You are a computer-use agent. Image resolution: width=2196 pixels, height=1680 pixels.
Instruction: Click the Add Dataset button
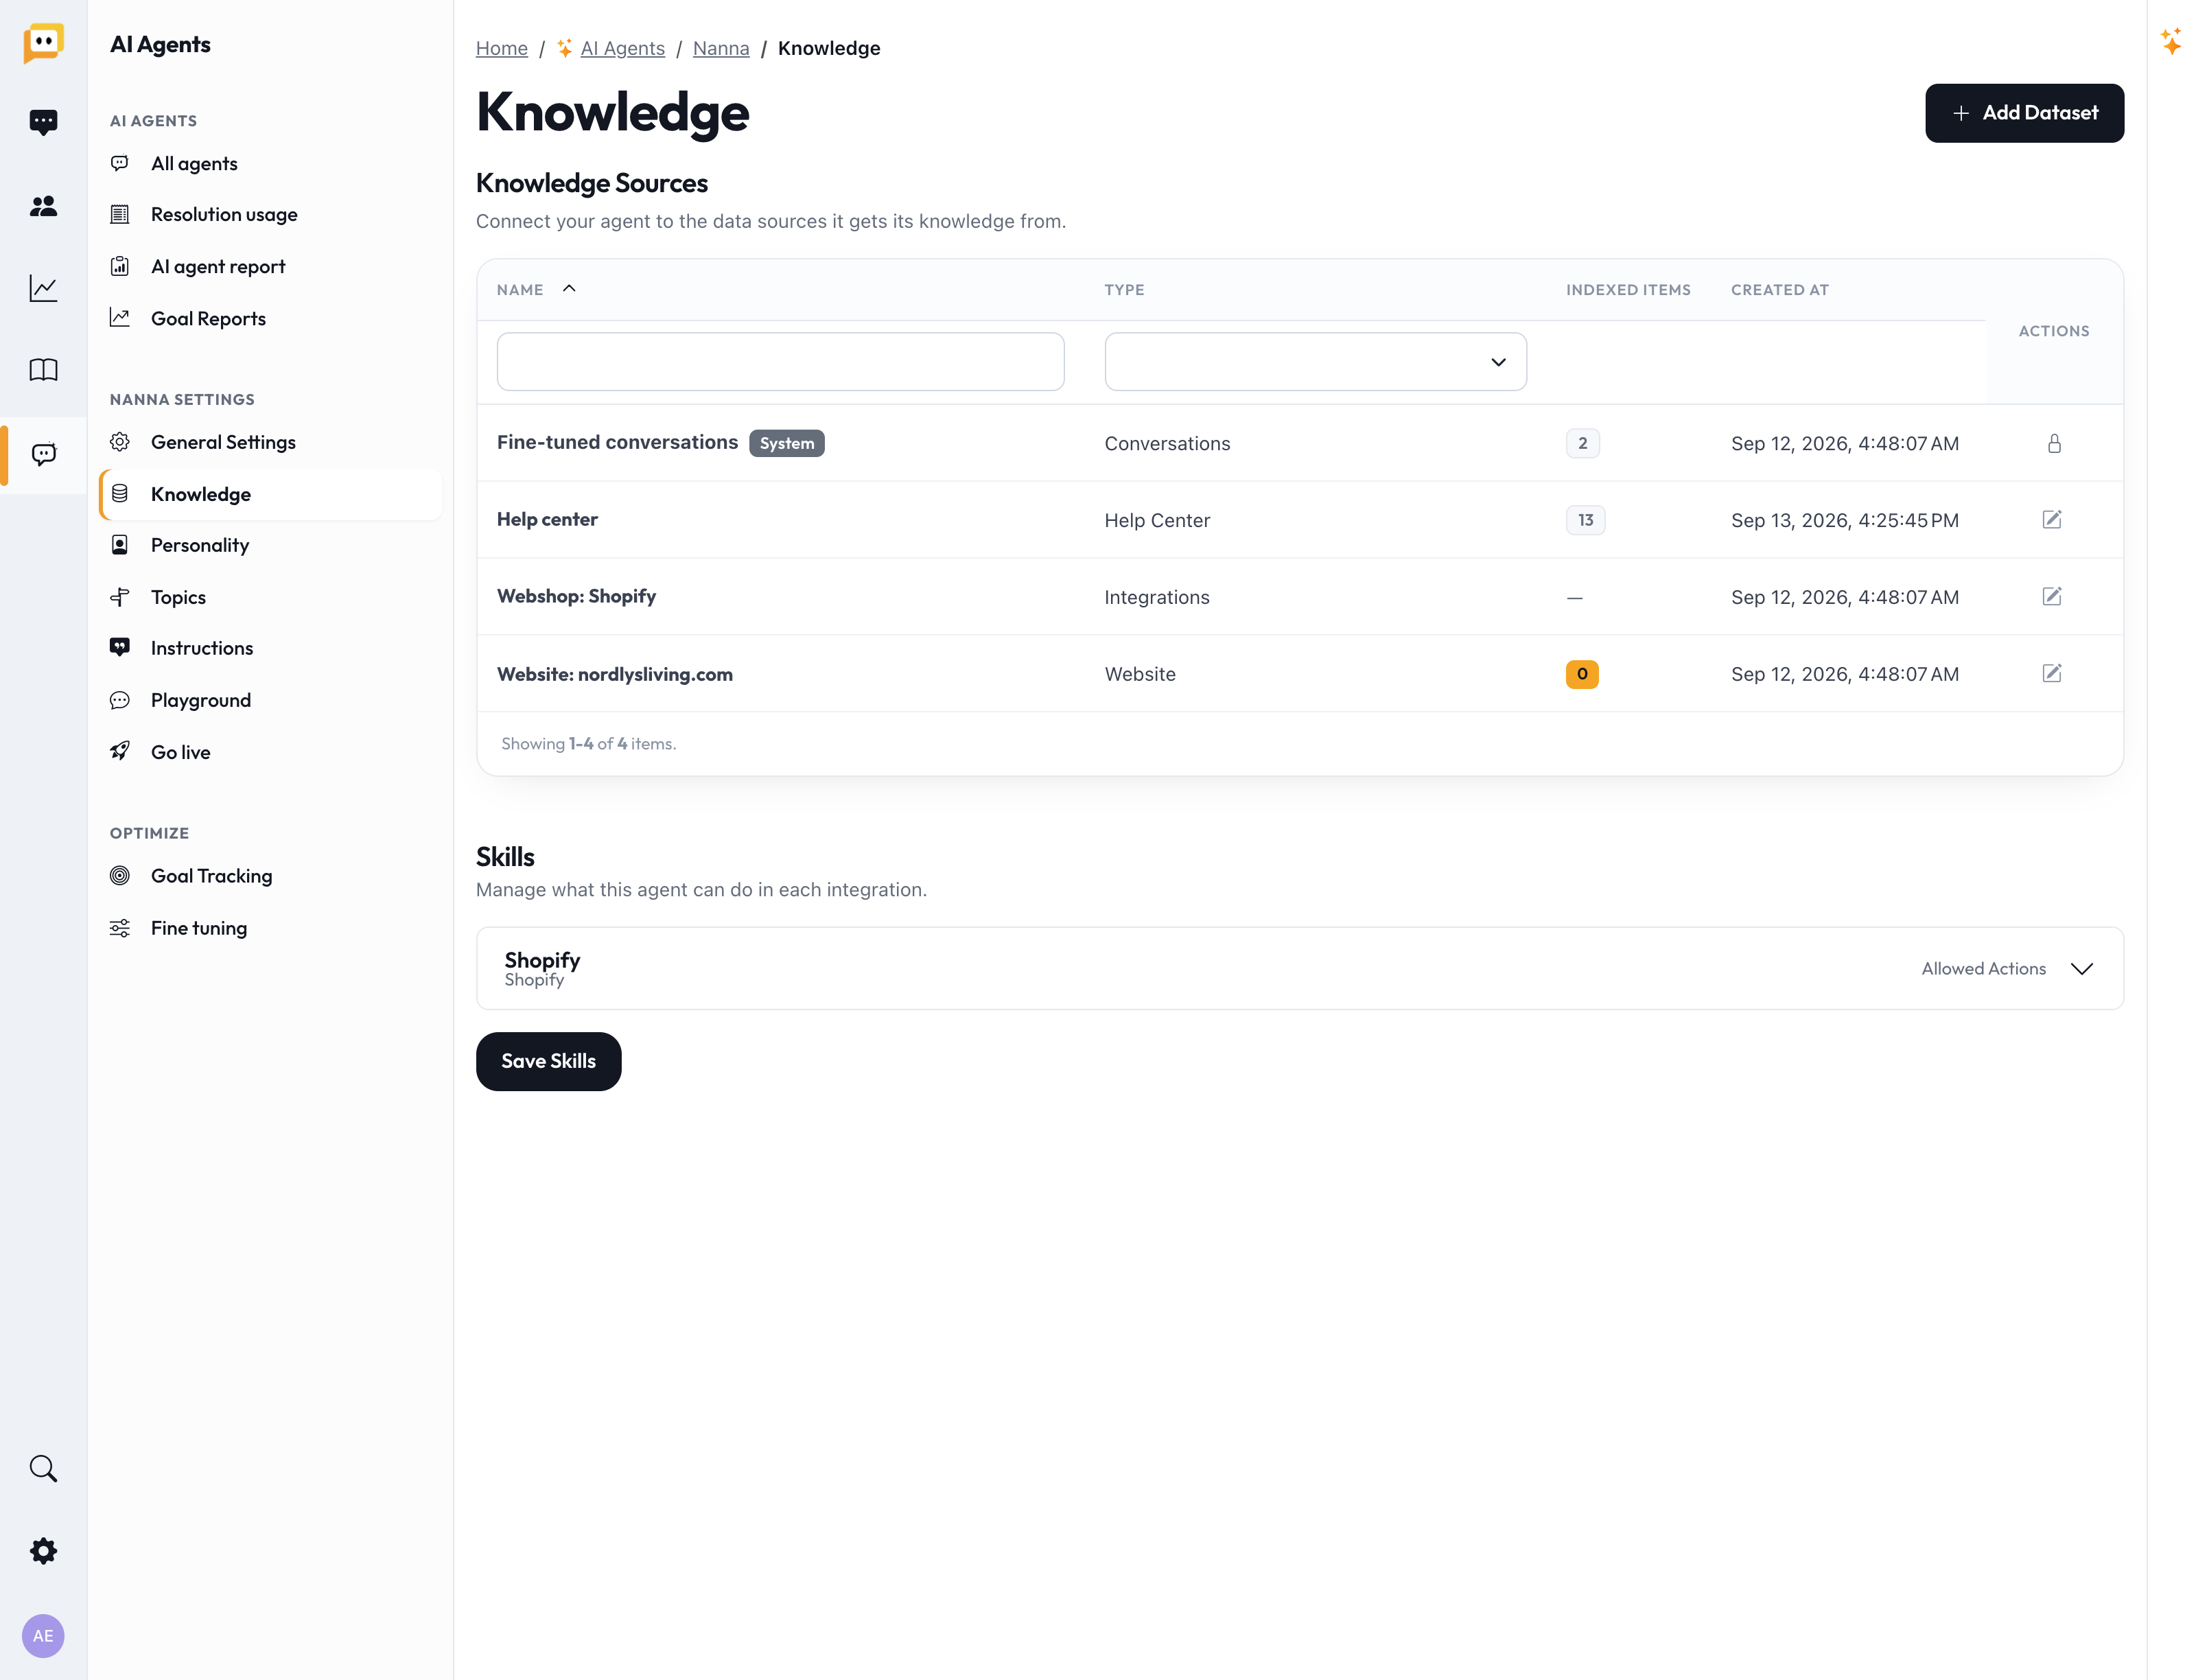coord(2024,113)
